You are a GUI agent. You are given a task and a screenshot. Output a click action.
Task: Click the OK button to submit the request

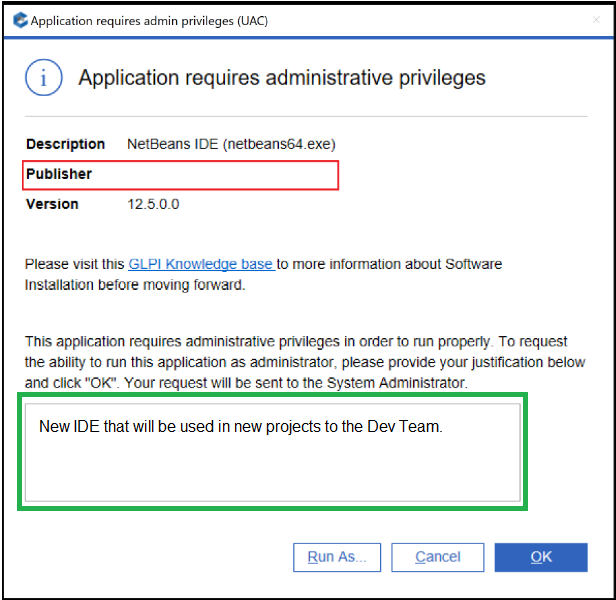[x=541, y=557]
